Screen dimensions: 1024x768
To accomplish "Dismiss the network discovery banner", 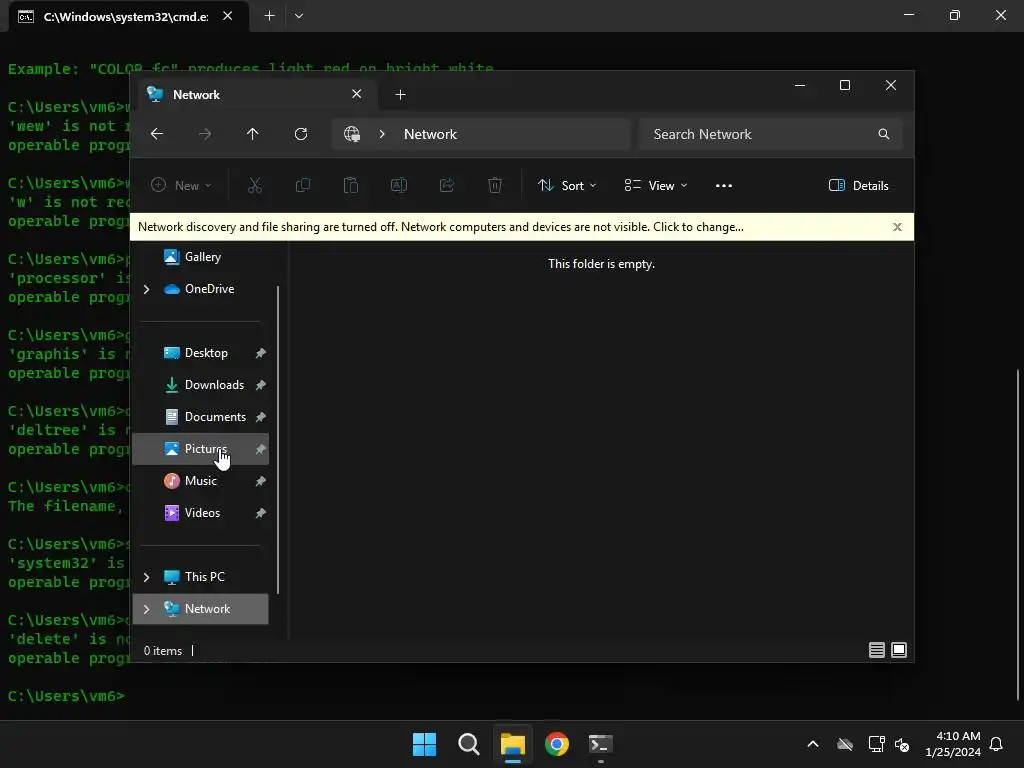I will [x=897, y=227].
